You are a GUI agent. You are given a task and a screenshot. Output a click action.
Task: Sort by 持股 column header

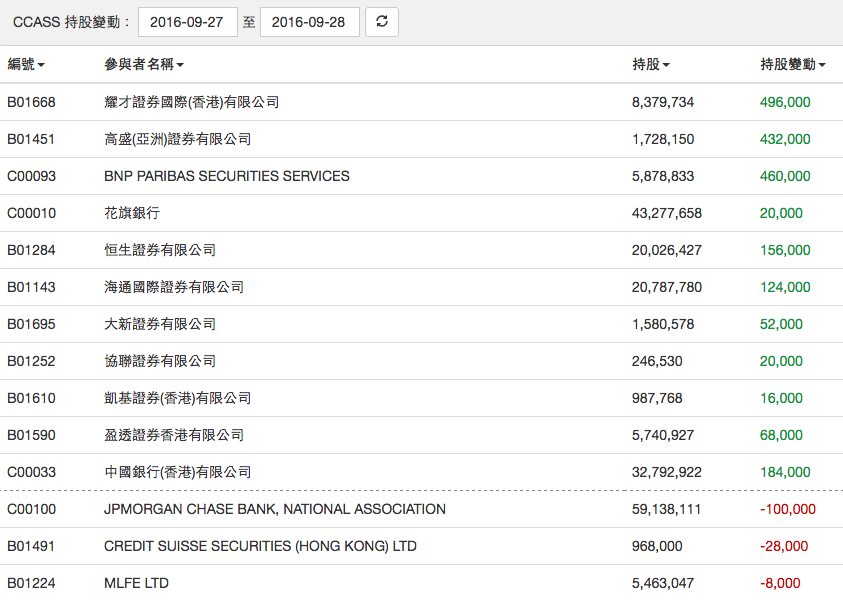[651, 64]
